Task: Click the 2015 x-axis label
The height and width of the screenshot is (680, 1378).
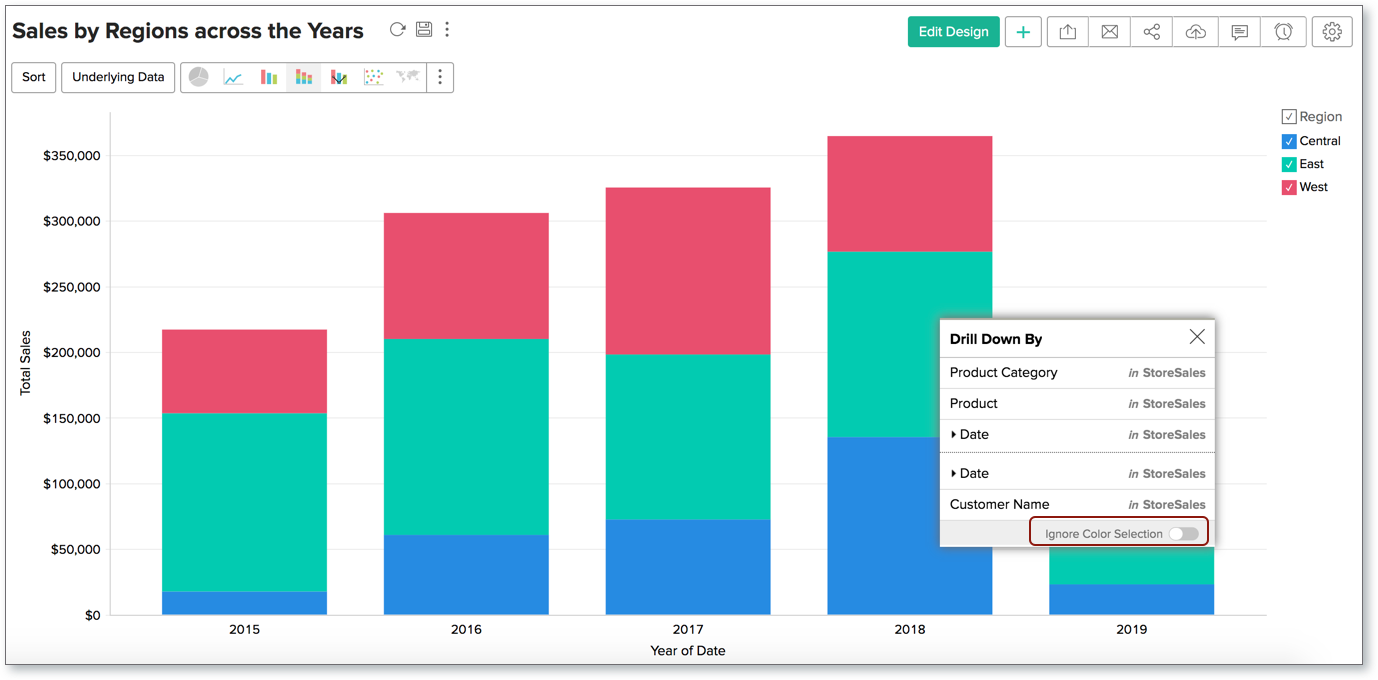Action: coord(244,630)
